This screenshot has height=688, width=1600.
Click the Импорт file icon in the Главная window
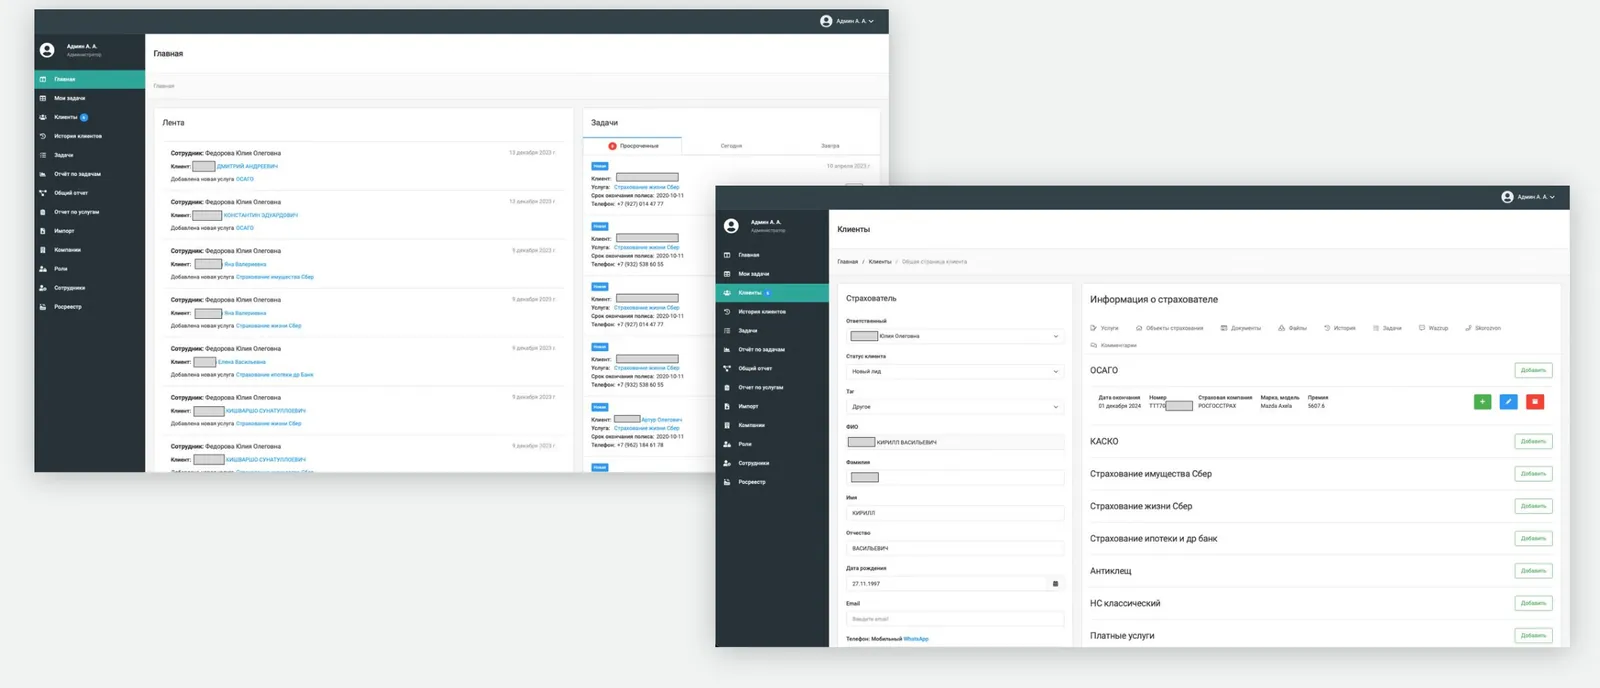[x=42, y=231]
